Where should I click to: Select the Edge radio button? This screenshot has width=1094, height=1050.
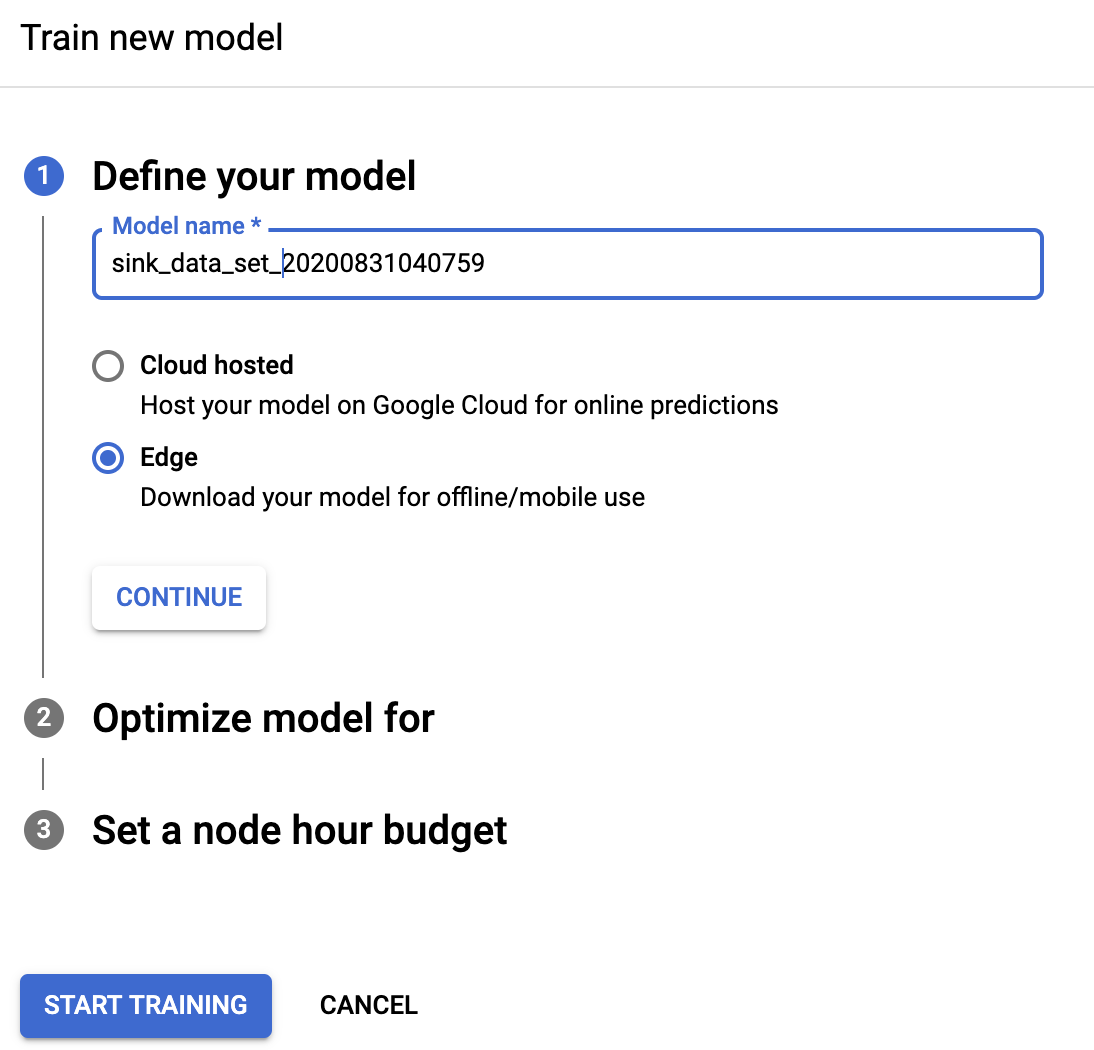coord(108,458)
